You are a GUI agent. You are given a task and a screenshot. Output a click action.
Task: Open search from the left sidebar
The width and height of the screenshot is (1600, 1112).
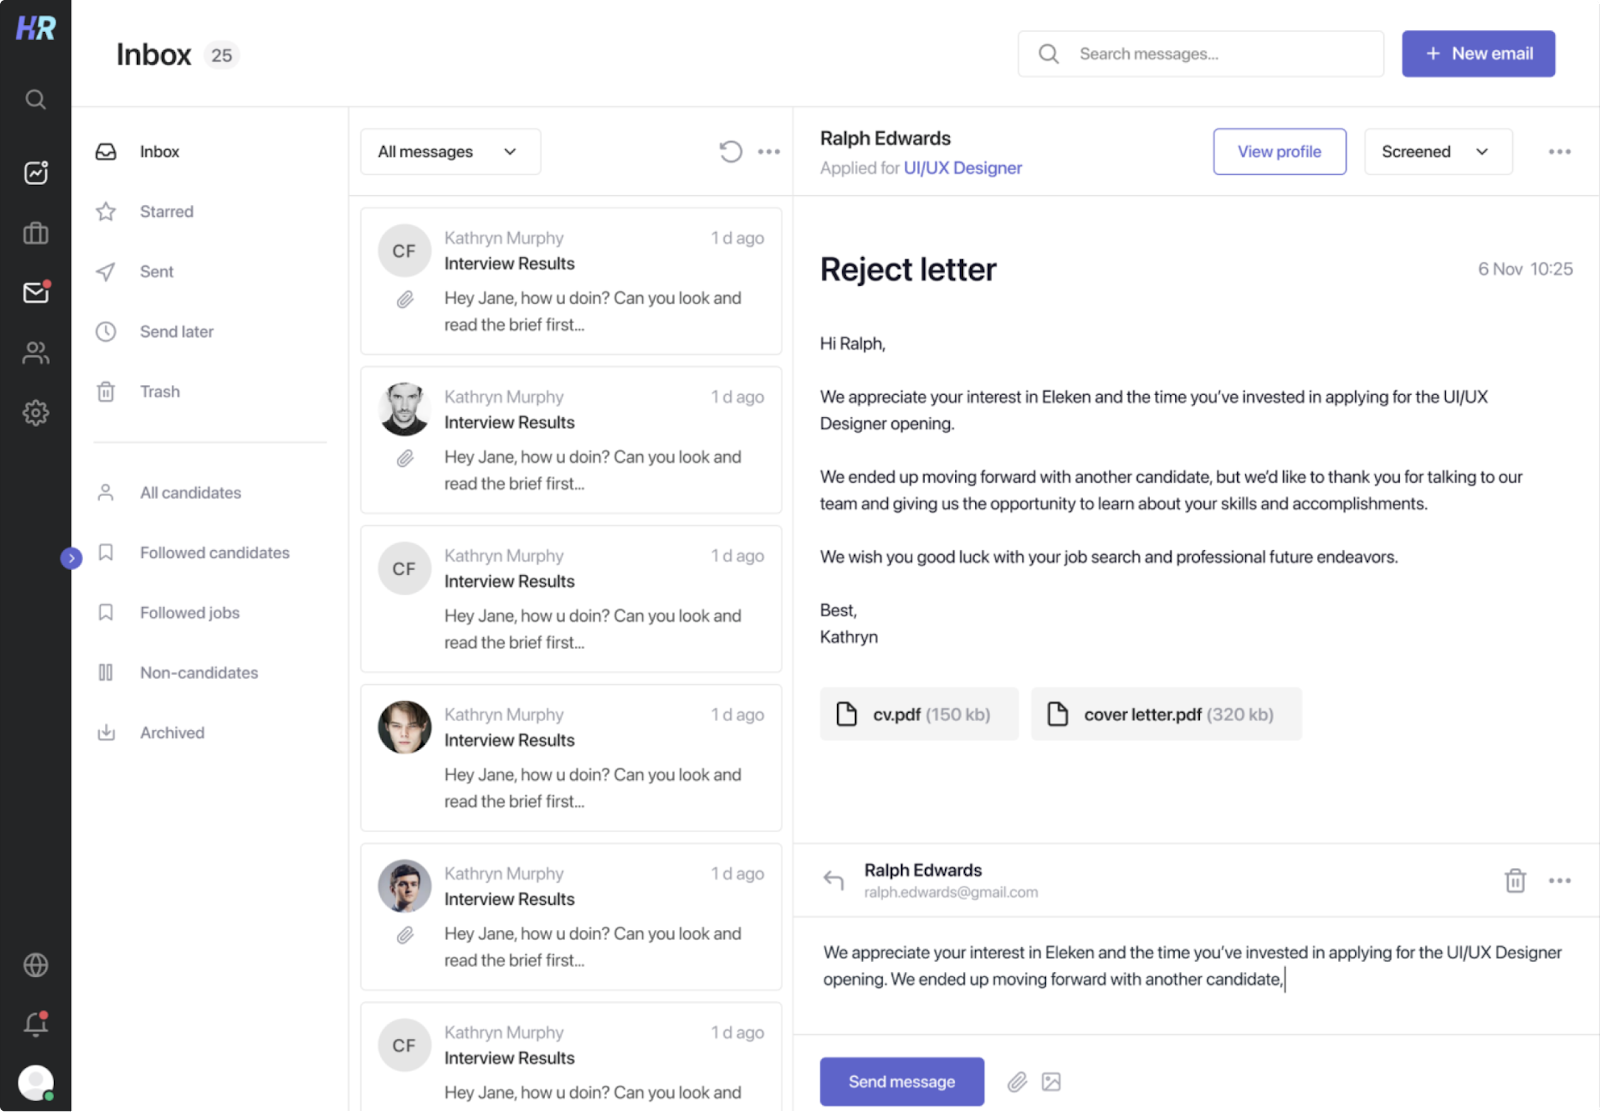pyautogui.click(x=36, y=99)
